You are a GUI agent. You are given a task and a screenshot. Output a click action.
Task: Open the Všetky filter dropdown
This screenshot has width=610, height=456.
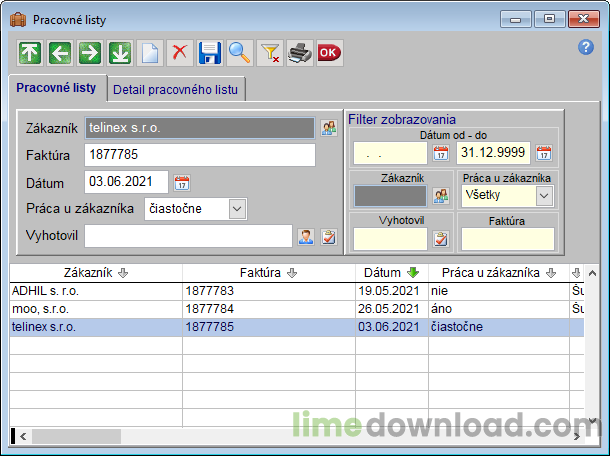coord(544,196)
